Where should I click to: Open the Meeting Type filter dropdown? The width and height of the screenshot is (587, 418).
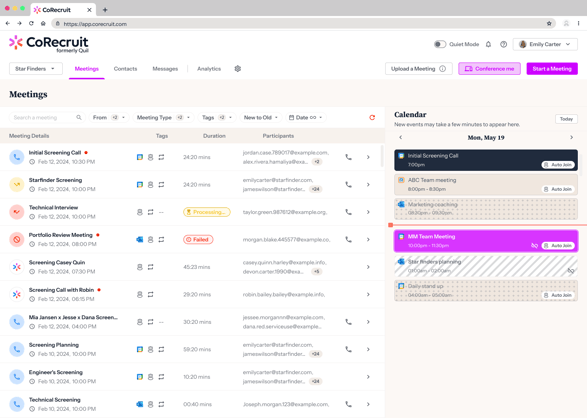point(163,118)
